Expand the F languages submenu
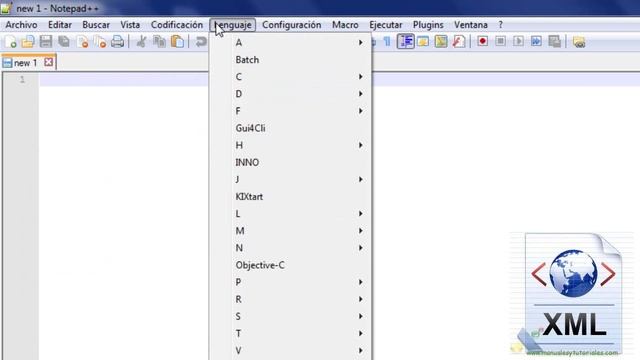The height and width of the screenshot is (360, 640). 291,111
